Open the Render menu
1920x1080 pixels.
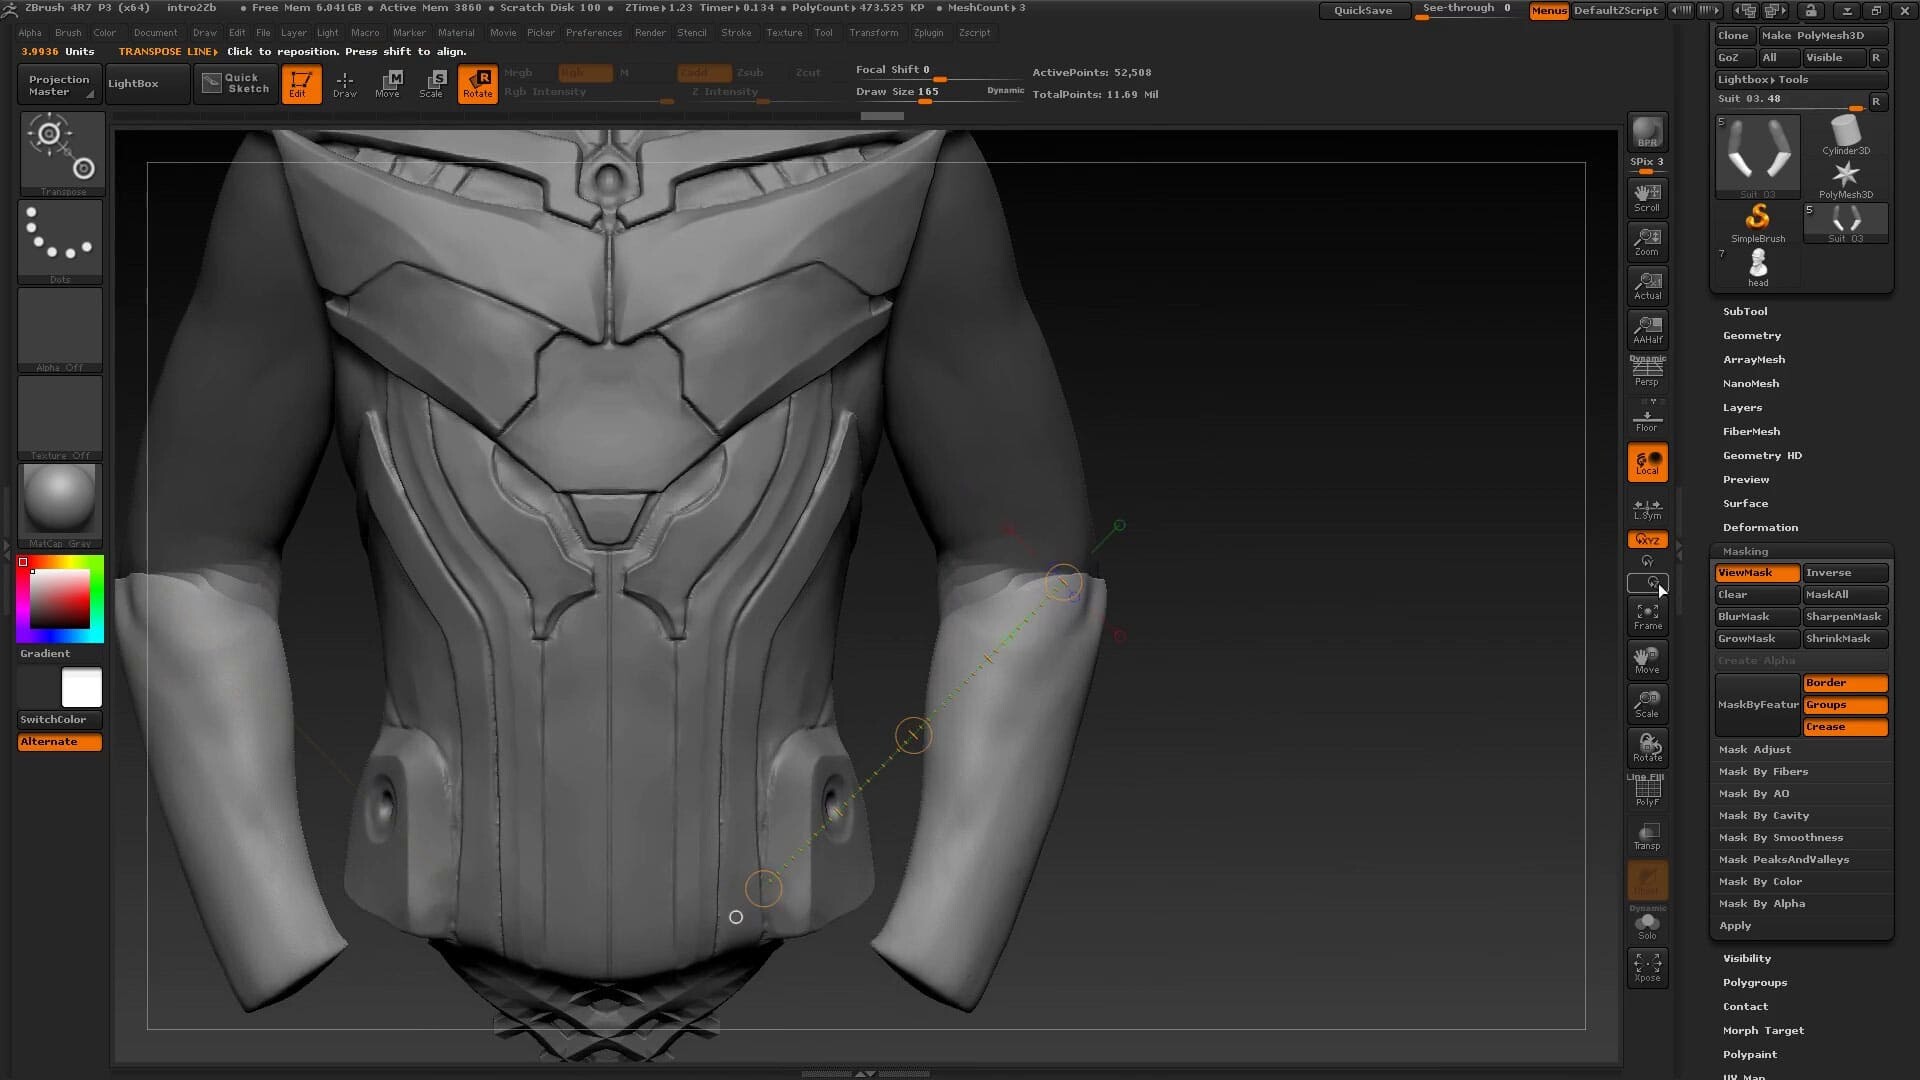[x=650, y=33]
